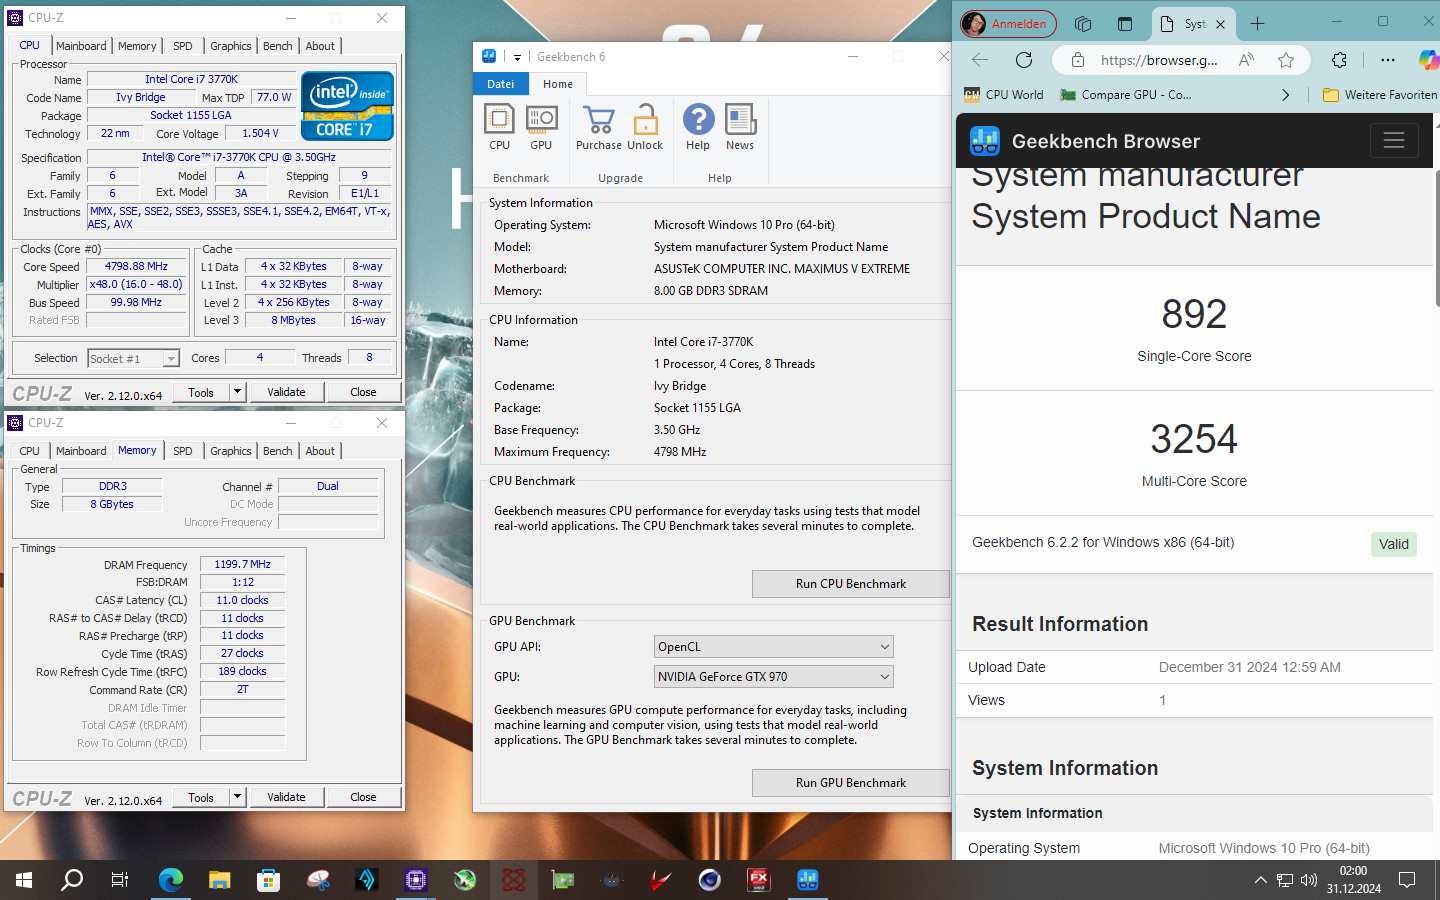Switch to Mainboard tab in top CPU-Z window
The width and height of the screenshot is (1440, 900).
point(81,46)
